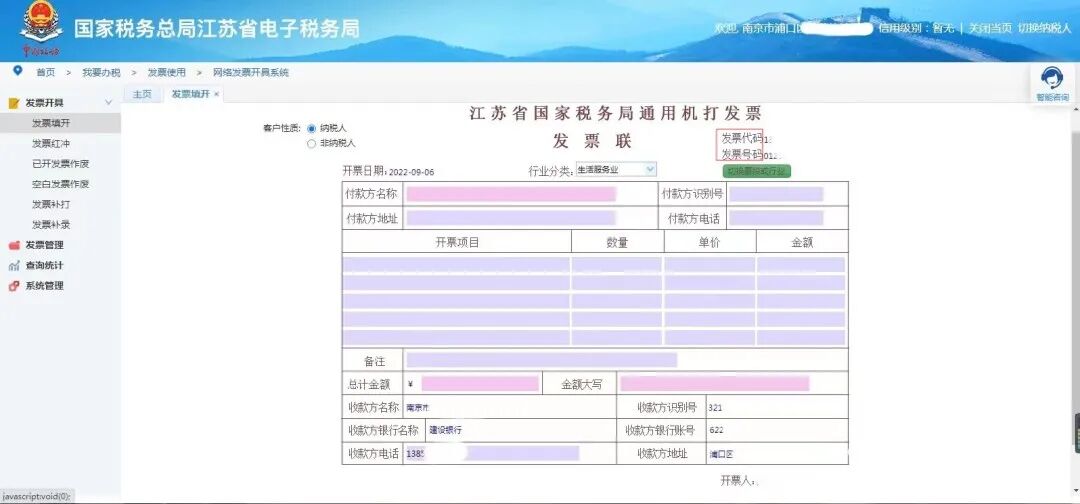This screenshot has width=1080, height=504.
Task: Click first row 数量 field
Action: tap(617, 265)
